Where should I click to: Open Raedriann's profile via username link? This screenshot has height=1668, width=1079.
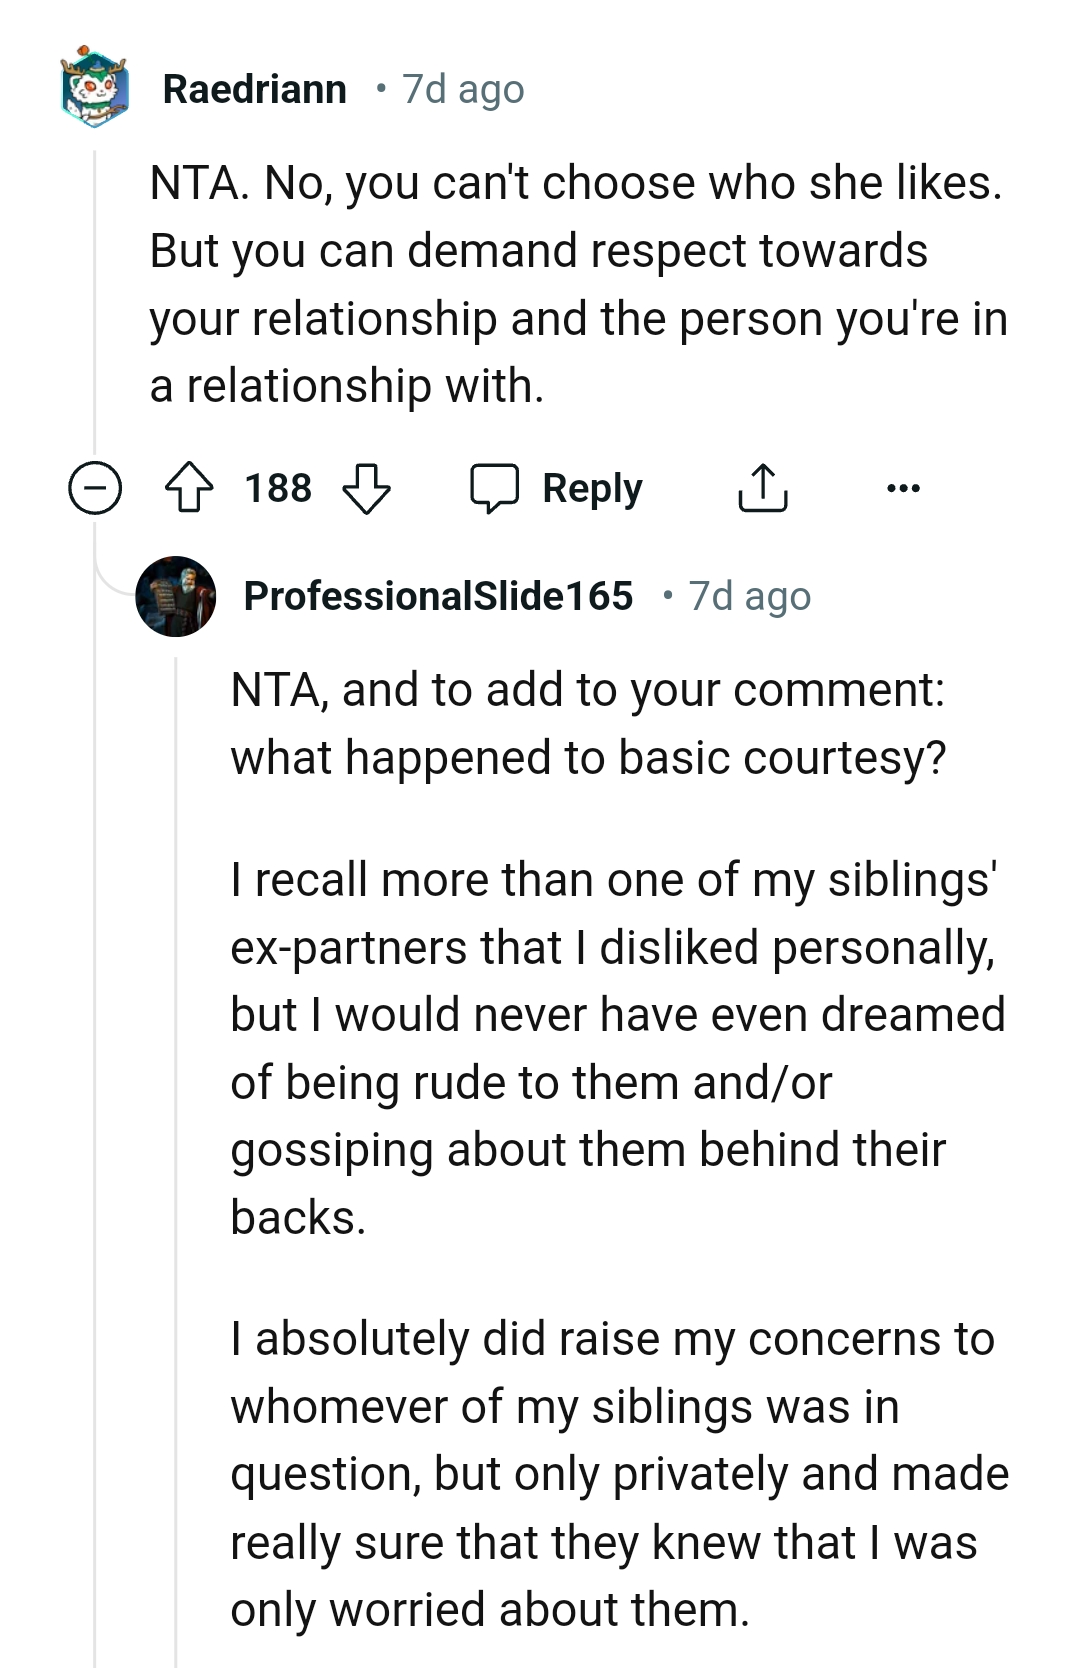[x=254, y=88]
